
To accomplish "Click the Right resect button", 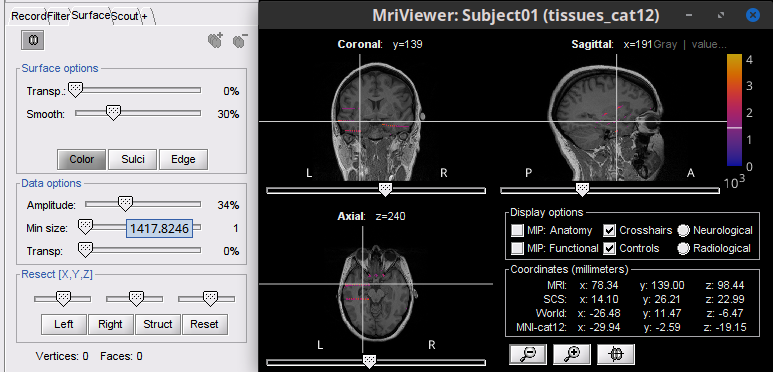I will (110, 324).
